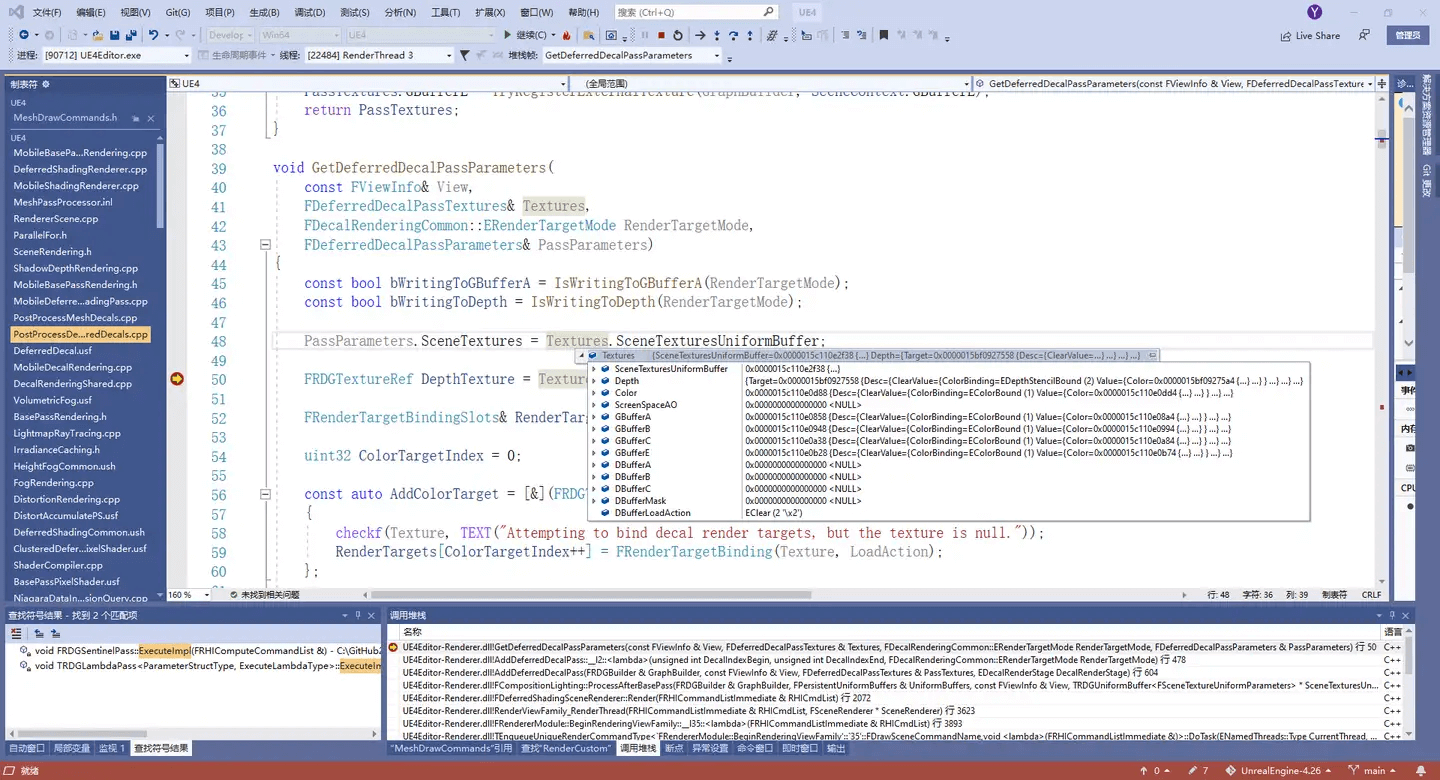Pin the Textures data tip

1153,355
